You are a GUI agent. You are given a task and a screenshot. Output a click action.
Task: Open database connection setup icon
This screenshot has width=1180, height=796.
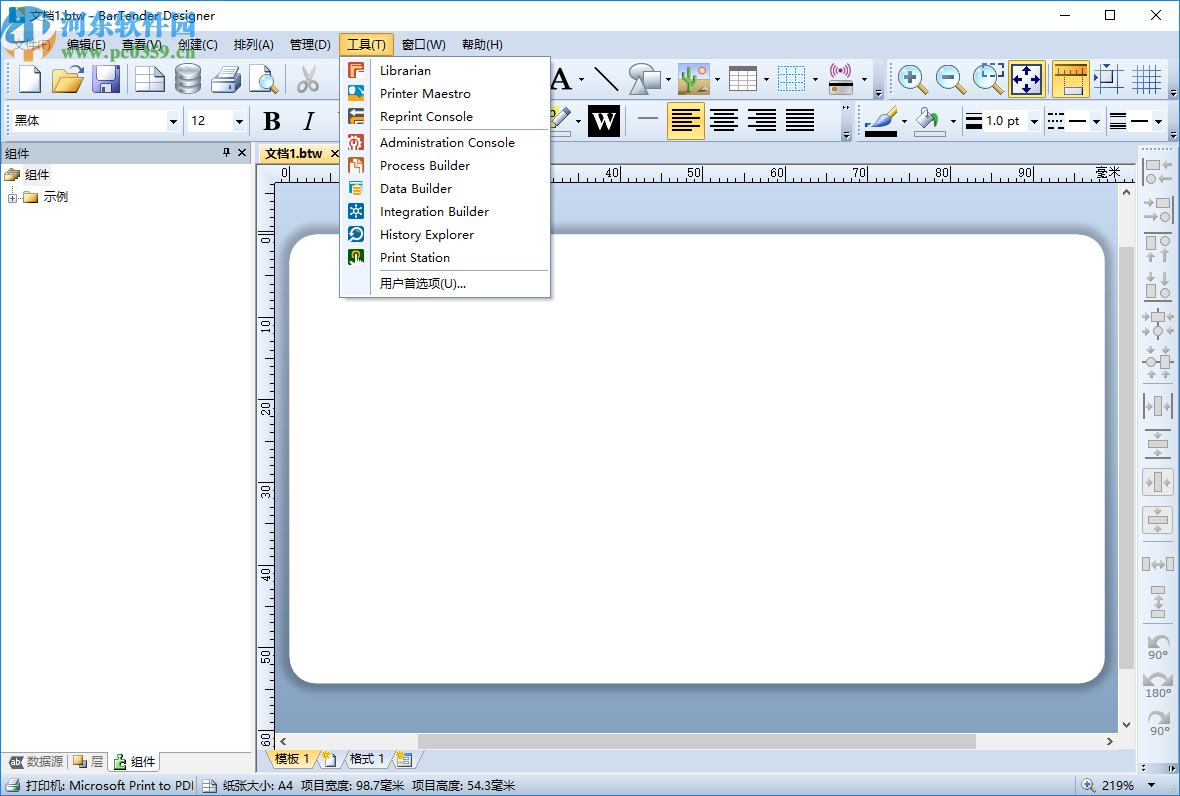tap(188, 79)
